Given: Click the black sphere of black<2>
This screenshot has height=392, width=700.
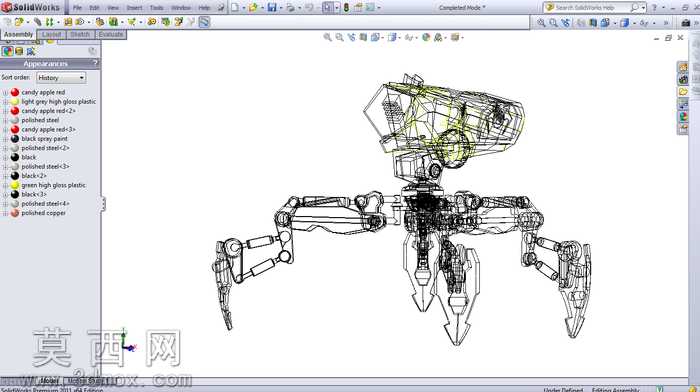Looking at the screenshot, I should pos(15,176).
